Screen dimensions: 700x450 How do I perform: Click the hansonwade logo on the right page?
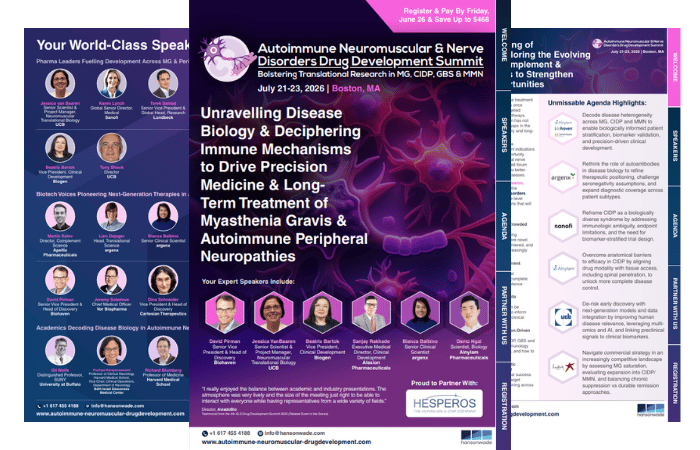coord(650,410)
